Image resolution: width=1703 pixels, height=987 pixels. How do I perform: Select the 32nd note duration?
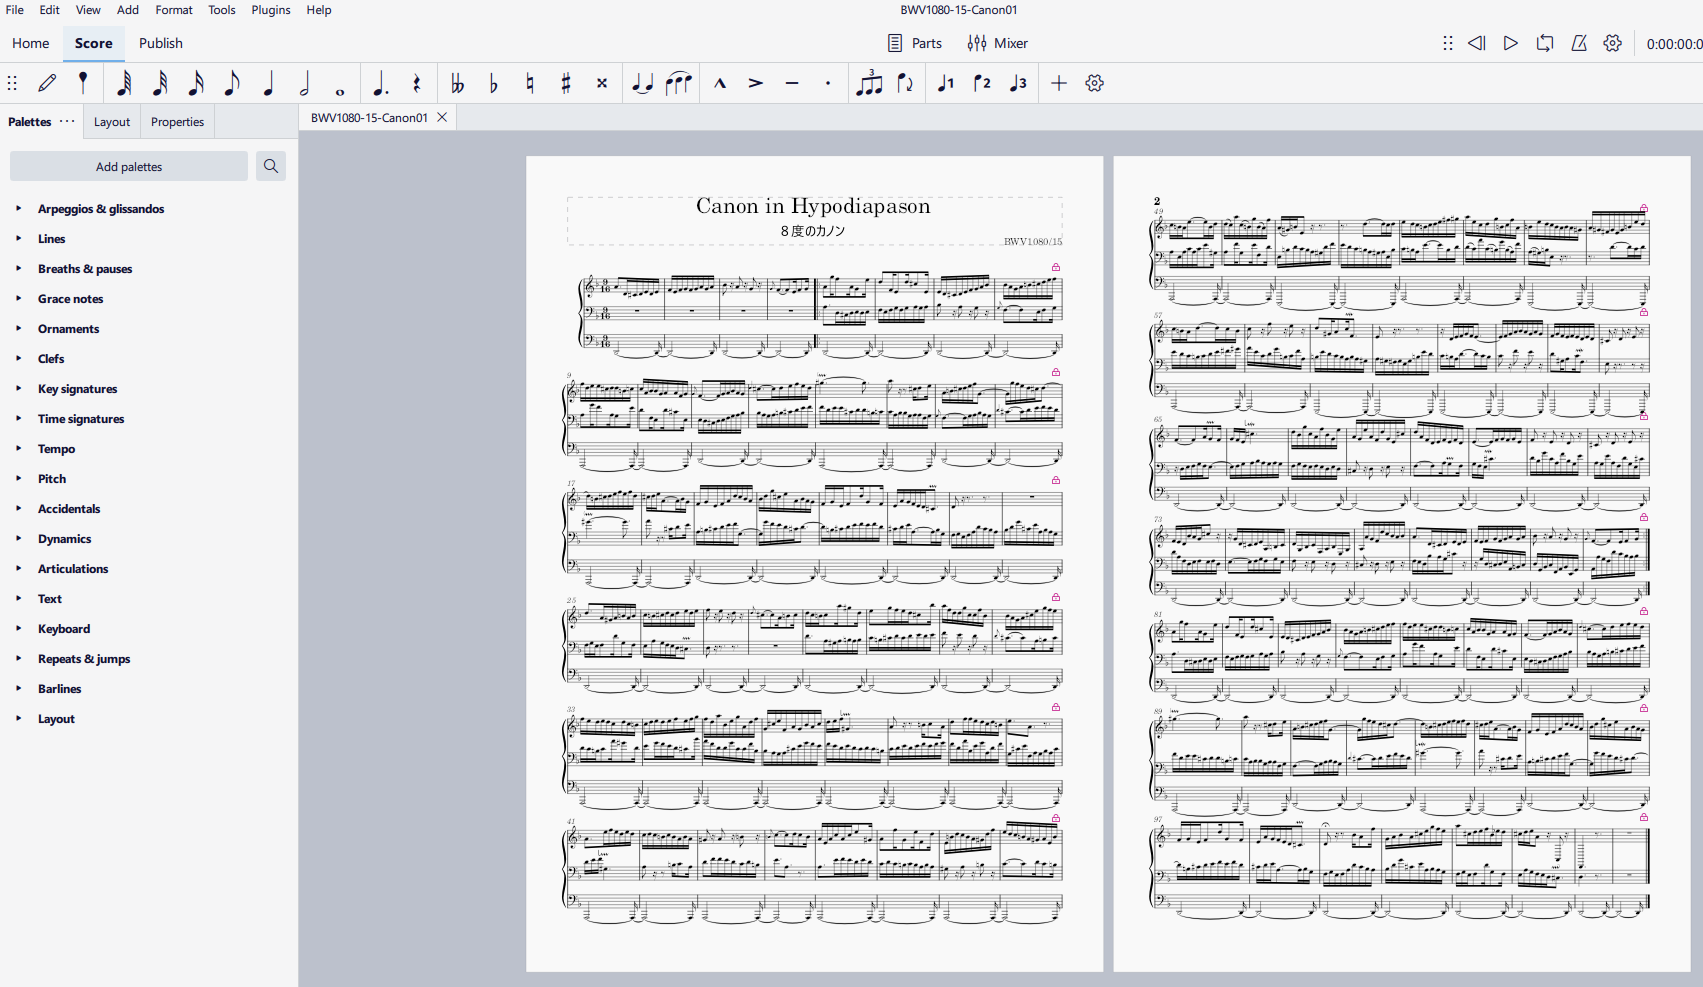[160, 83]
